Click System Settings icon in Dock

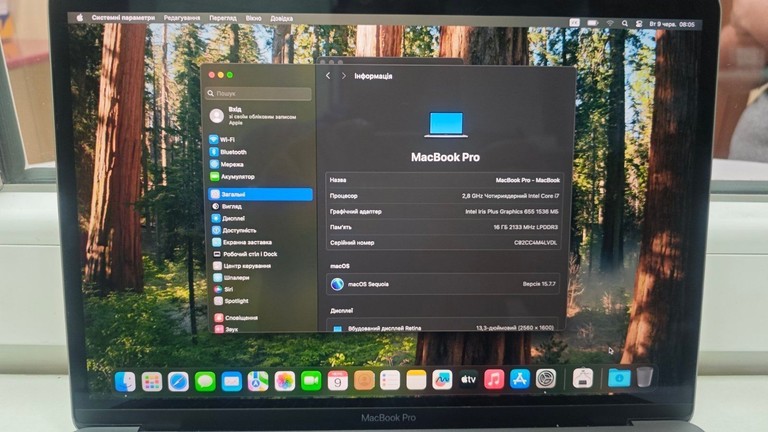point(546,379)
